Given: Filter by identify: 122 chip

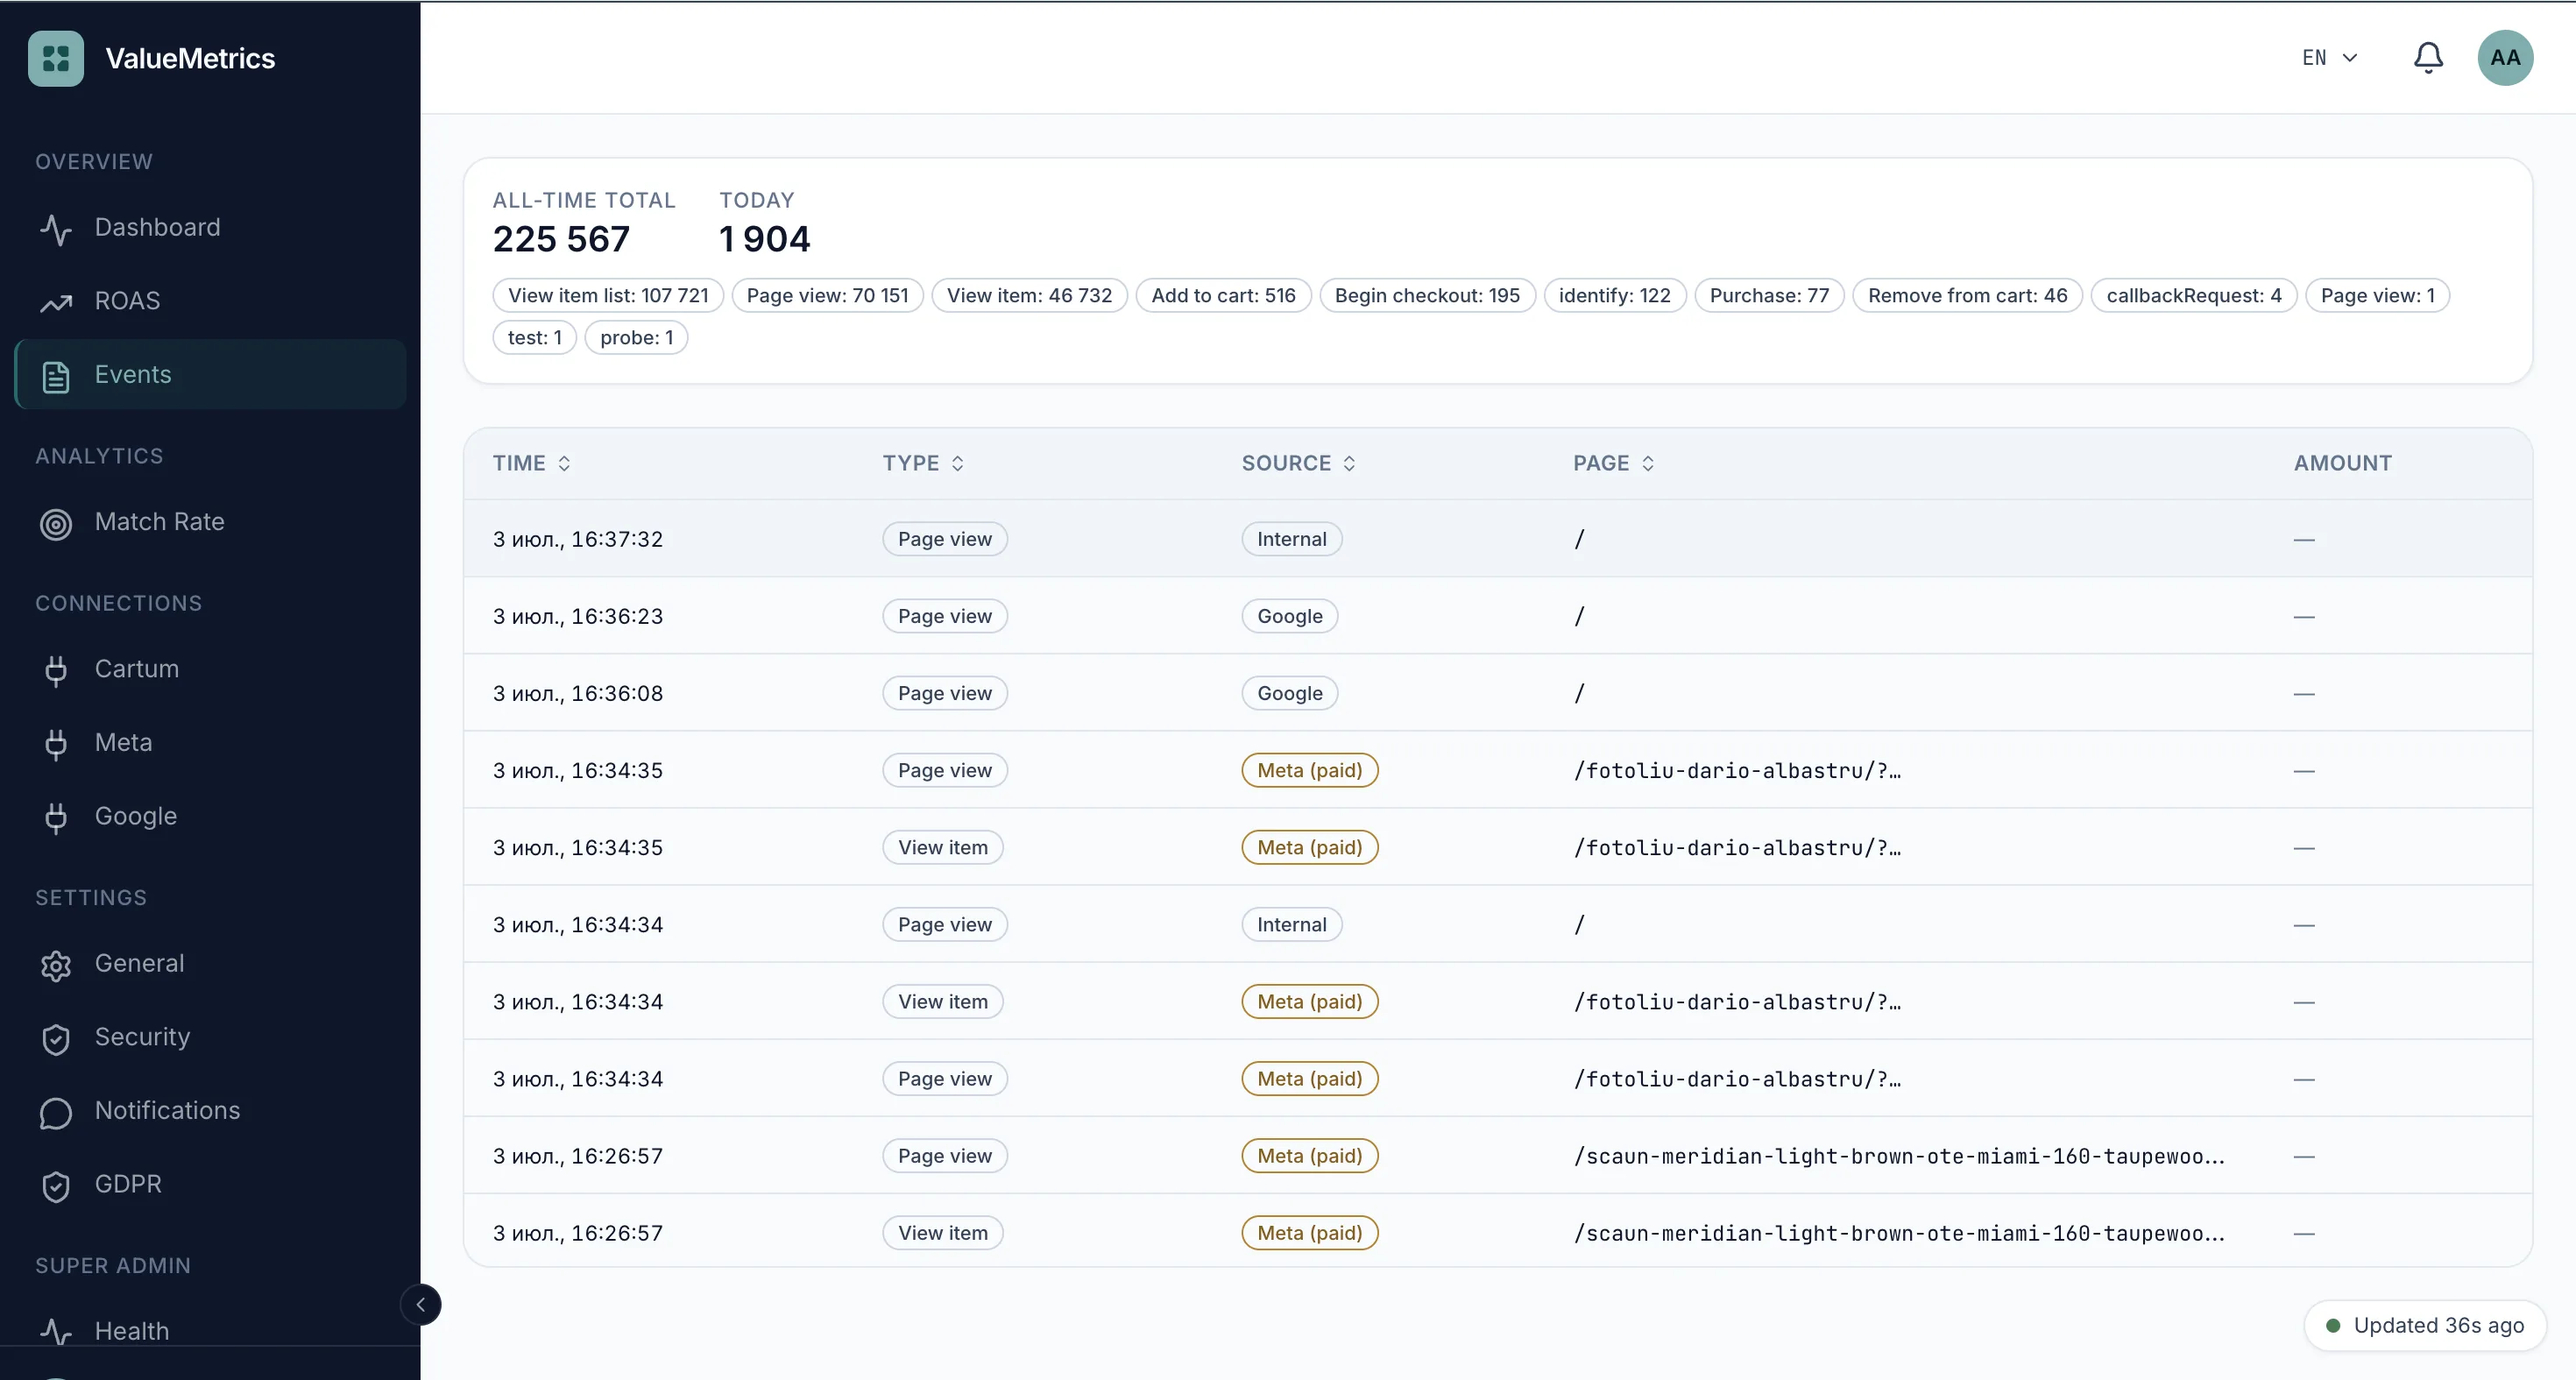Looking at the screenshot, I should click(x=1614, y=296).
